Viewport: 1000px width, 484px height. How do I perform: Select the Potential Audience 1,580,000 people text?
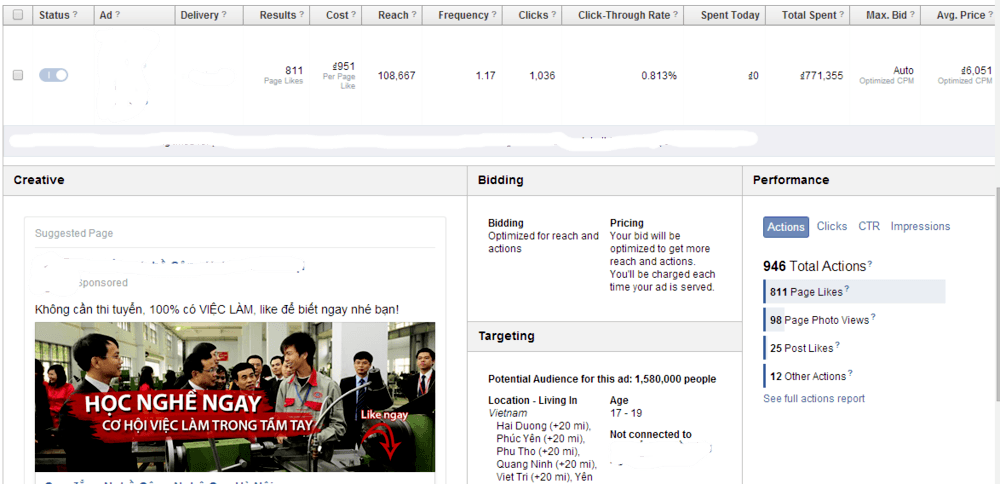click(x=602, y=379)
